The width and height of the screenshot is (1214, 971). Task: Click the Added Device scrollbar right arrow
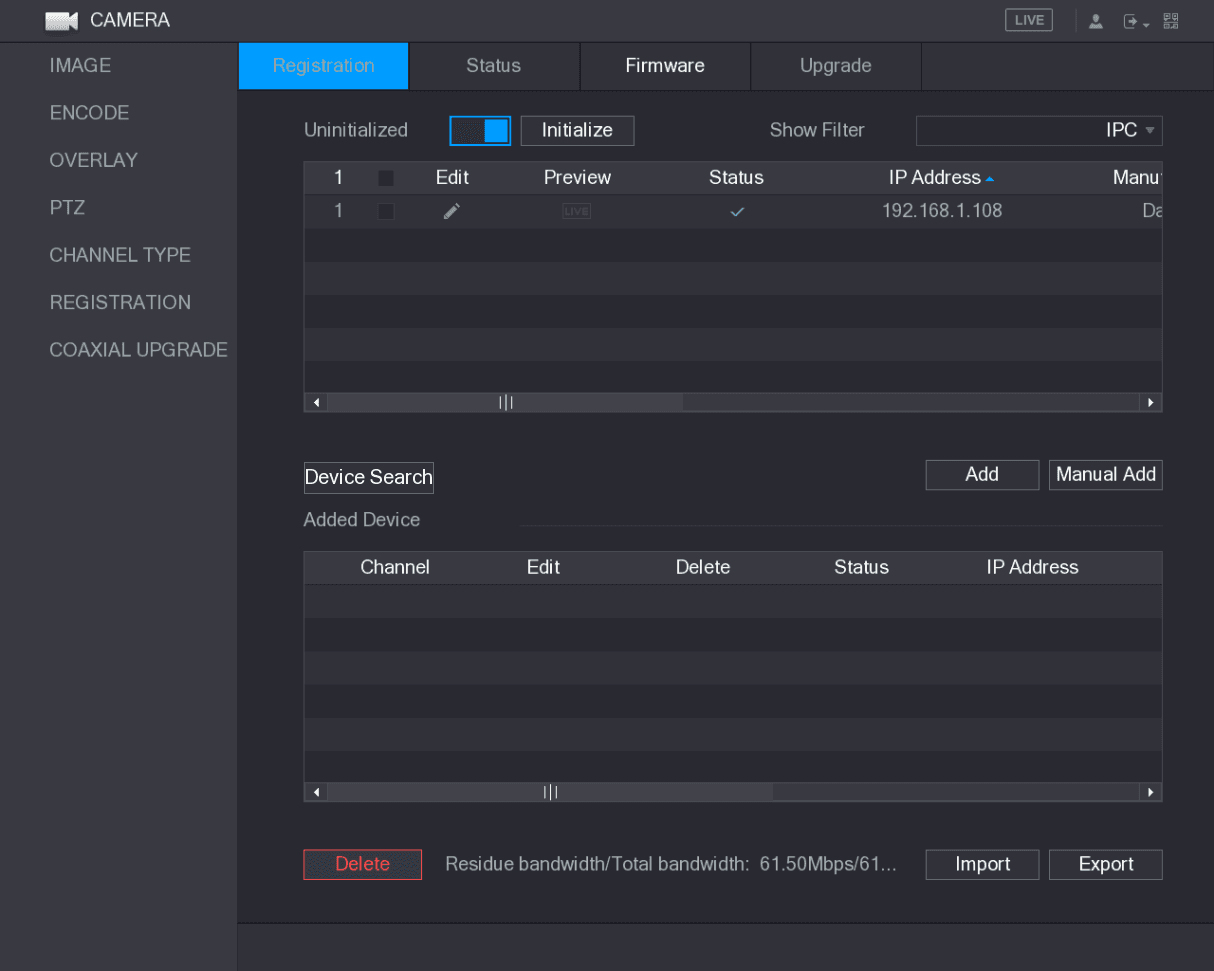1150,792
